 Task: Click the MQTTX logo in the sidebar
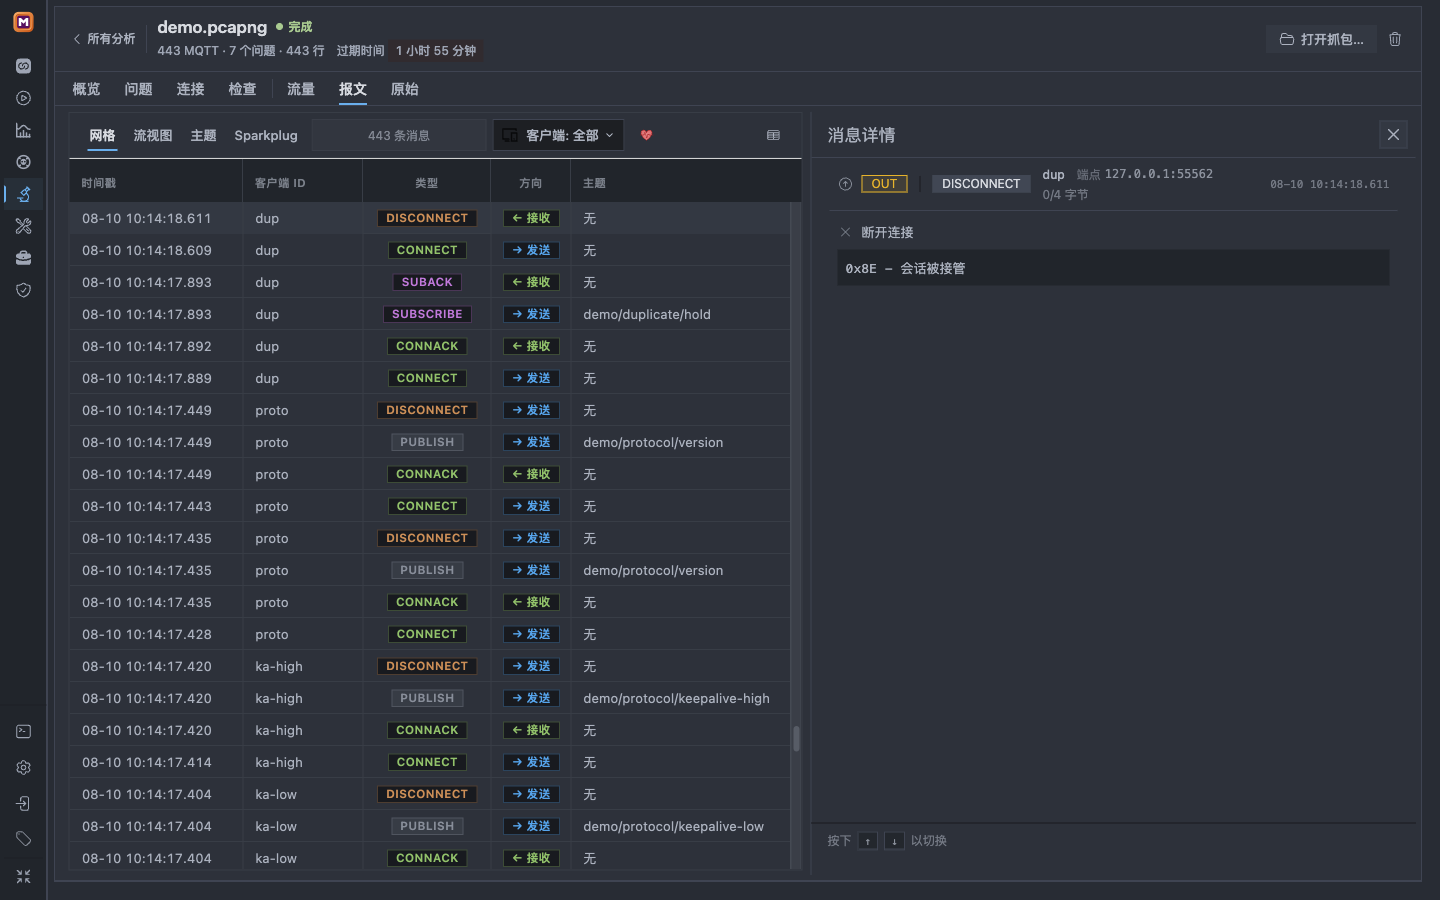click(x=23, y=21)
